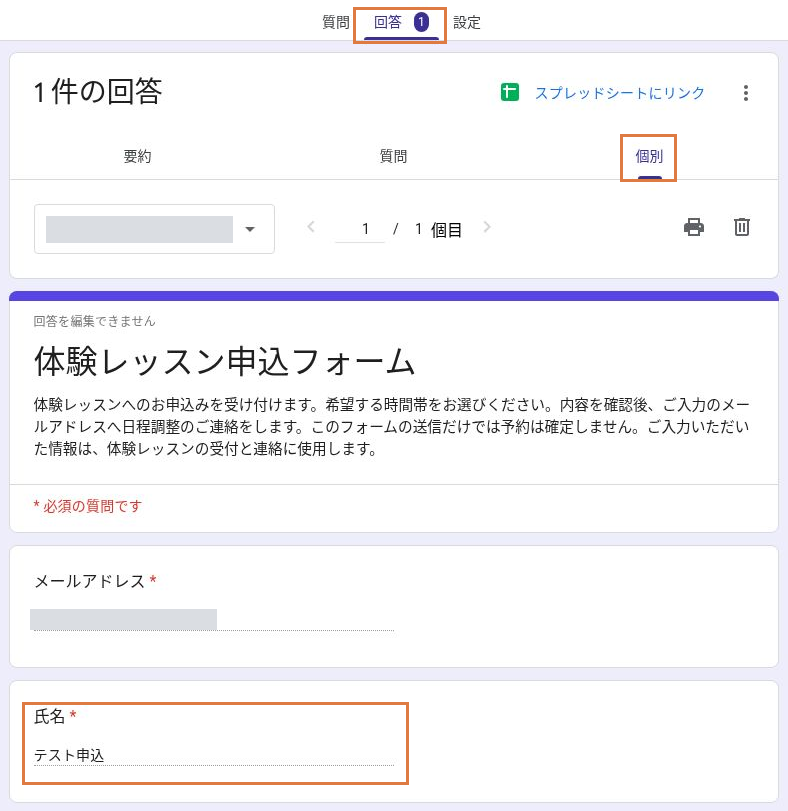Viewport: 788px width, 811px height.
Task: Open the three-dot more options menu
Action: pyautogui.click(x=745, y=93)
